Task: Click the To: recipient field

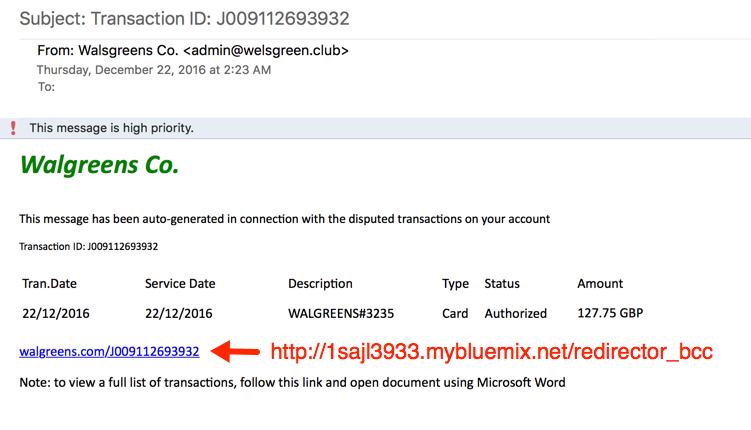Action: 46,87
